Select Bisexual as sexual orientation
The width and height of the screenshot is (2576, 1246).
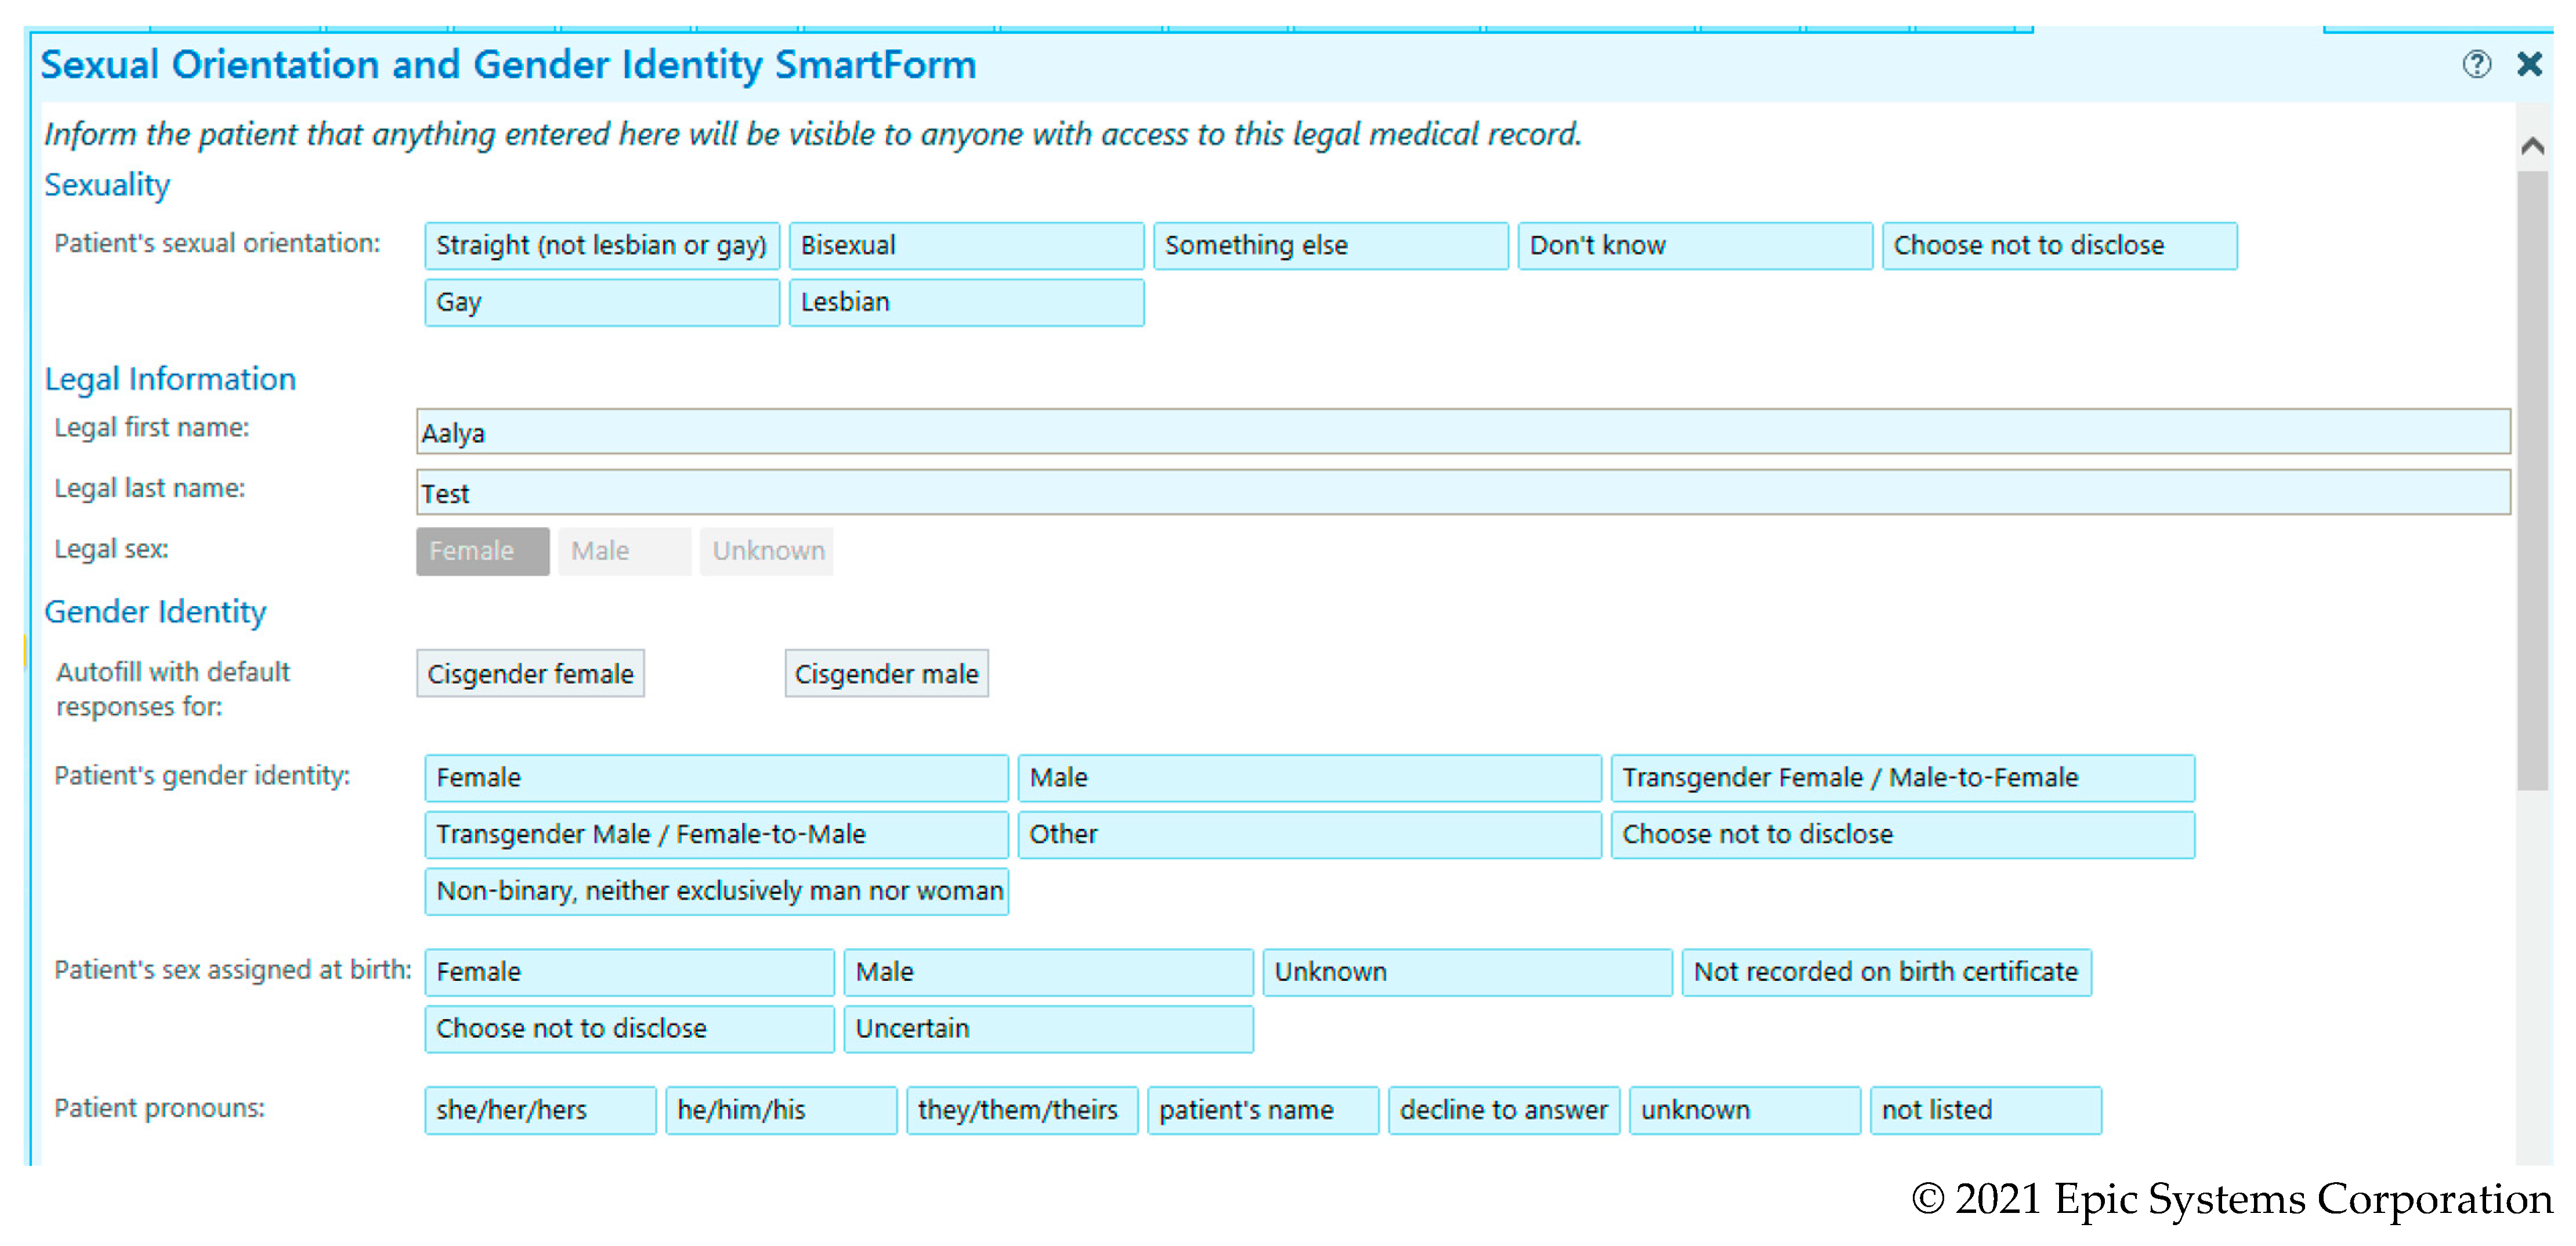965,246
